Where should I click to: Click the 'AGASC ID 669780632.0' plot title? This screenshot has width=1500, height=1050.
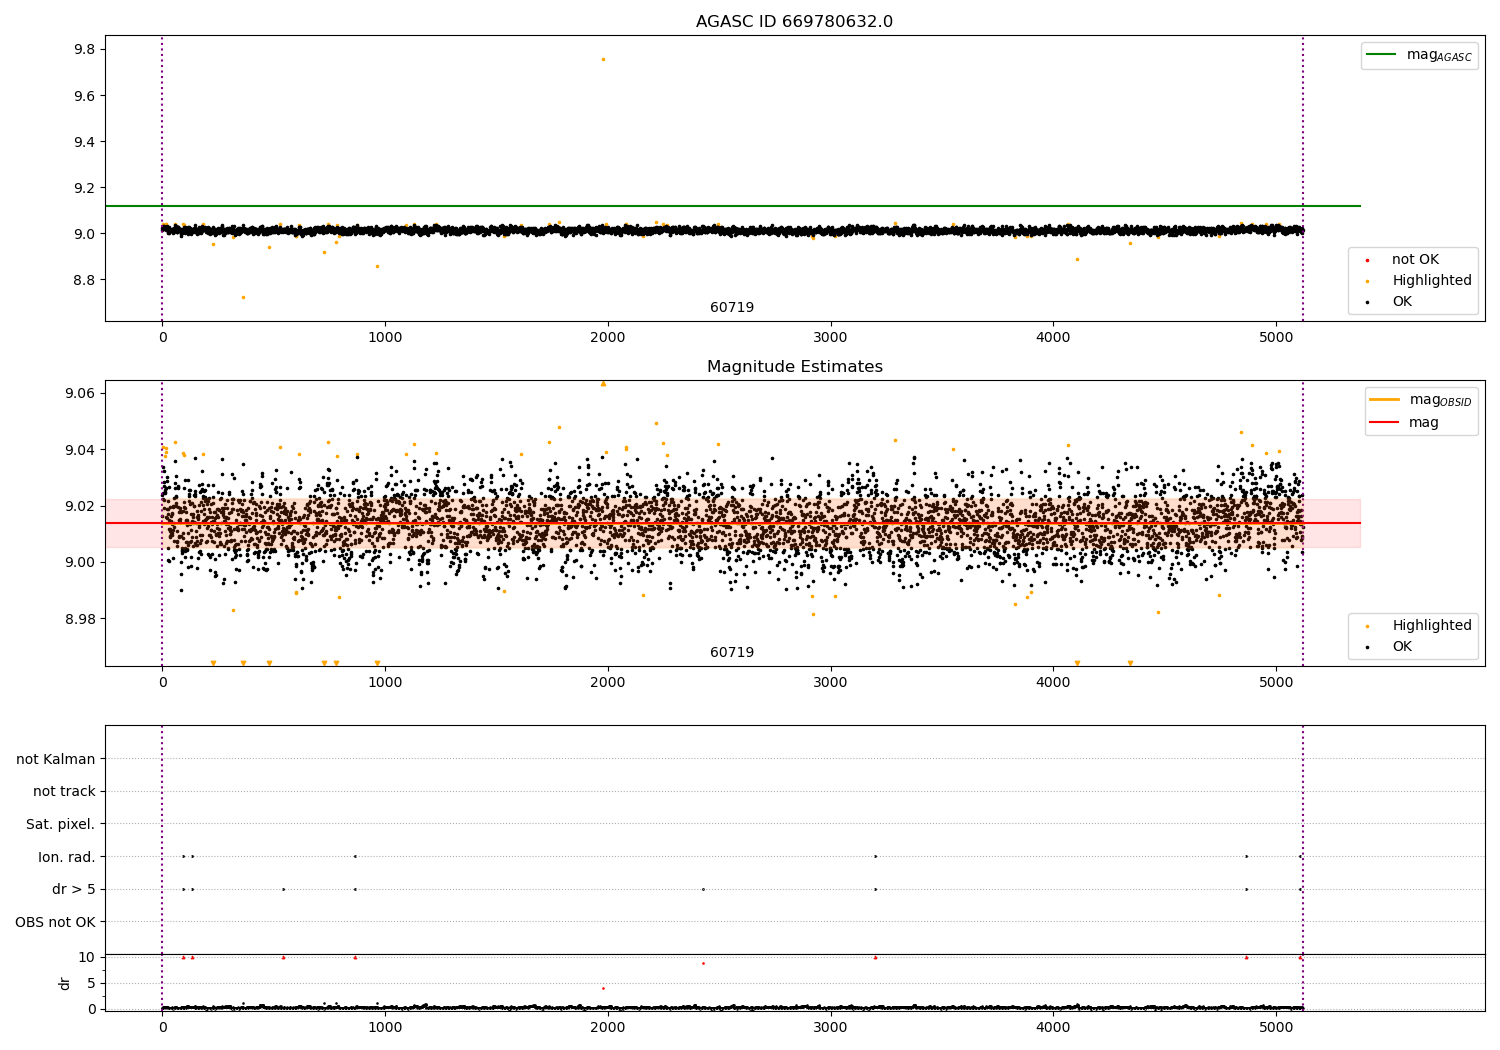794,22
